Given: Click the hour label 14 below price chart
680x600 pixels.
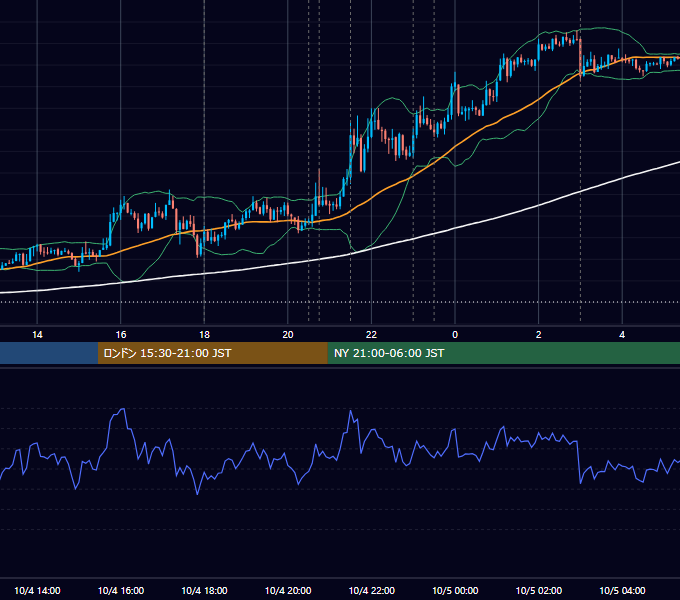Looking at the screenshot, I should (x=37, y=335).
